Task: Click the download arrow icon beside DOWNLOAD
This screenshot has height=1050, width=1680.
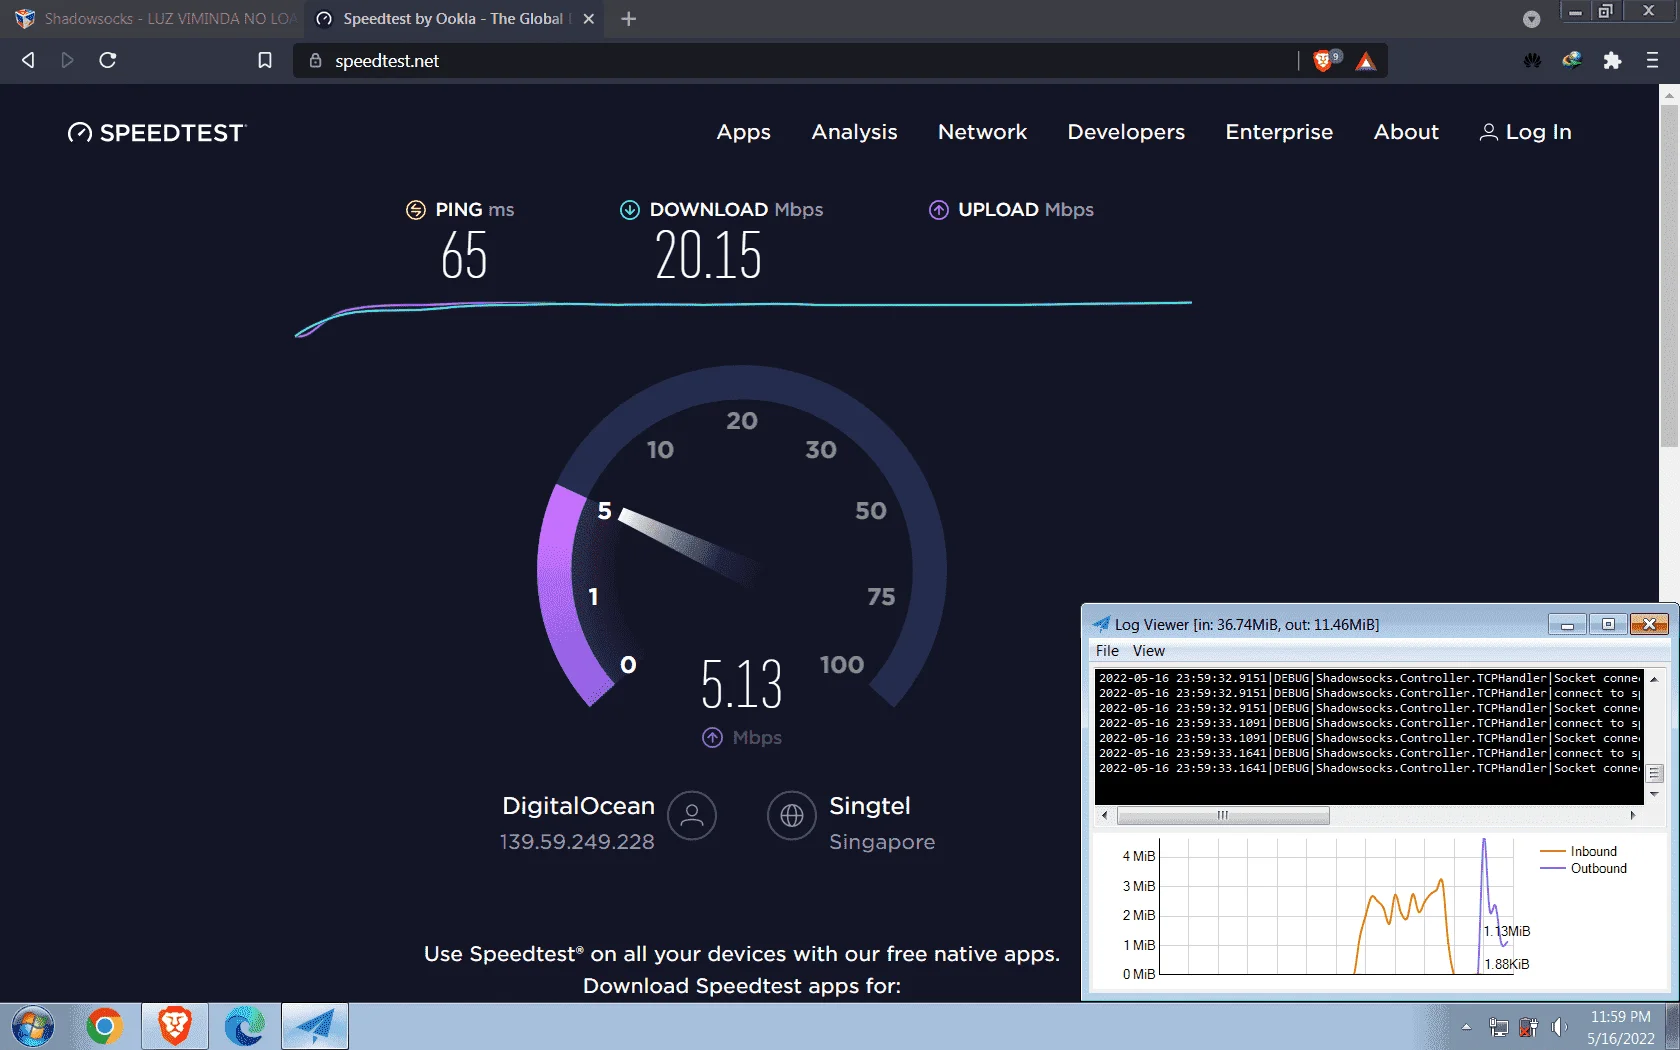Action: point(630,210)
